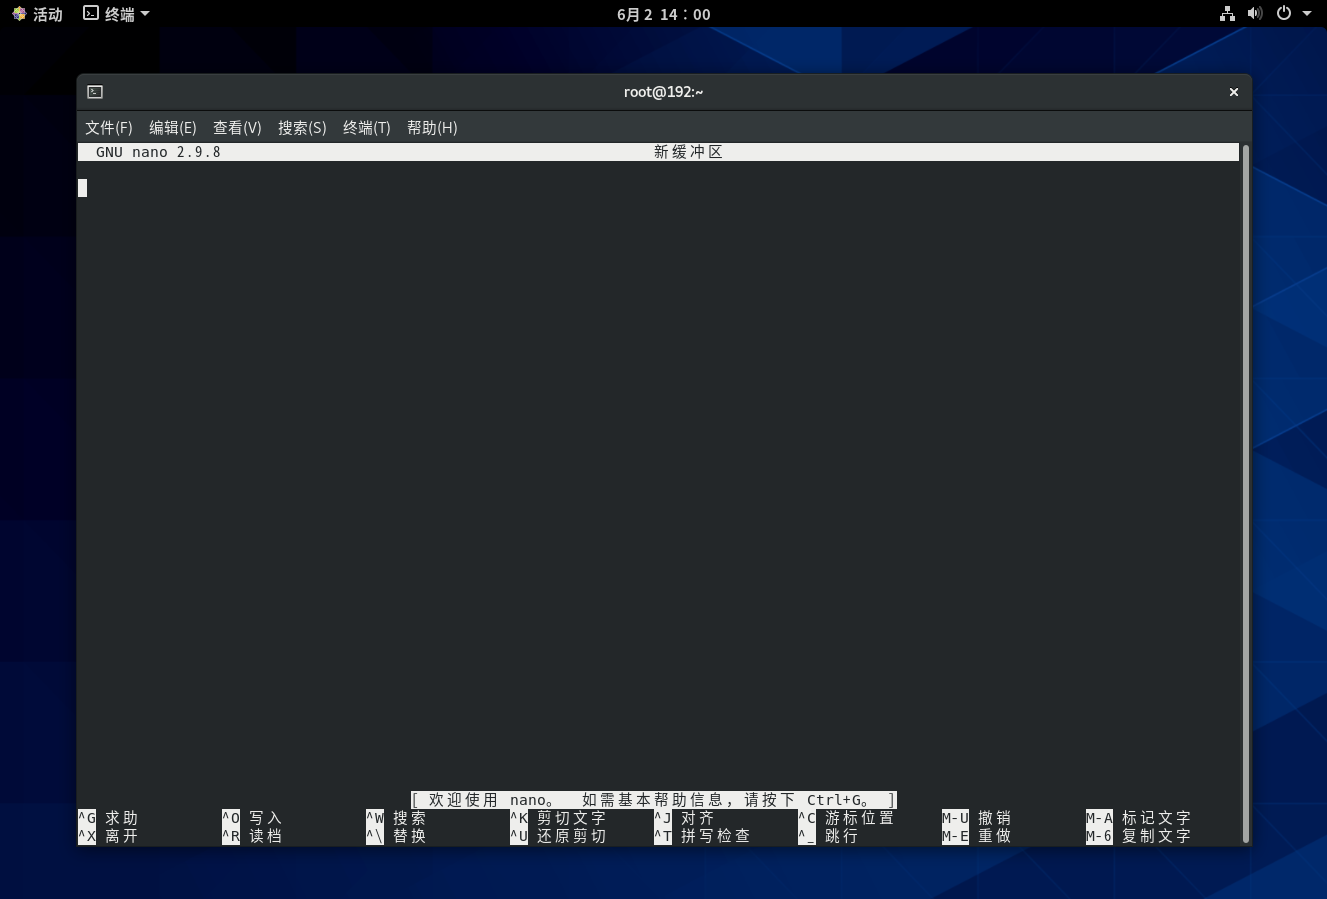The height and width of the screenshot is (899, 1327).
Task: Click the clock showing 6月2 14:00
Action: point(663,14)
